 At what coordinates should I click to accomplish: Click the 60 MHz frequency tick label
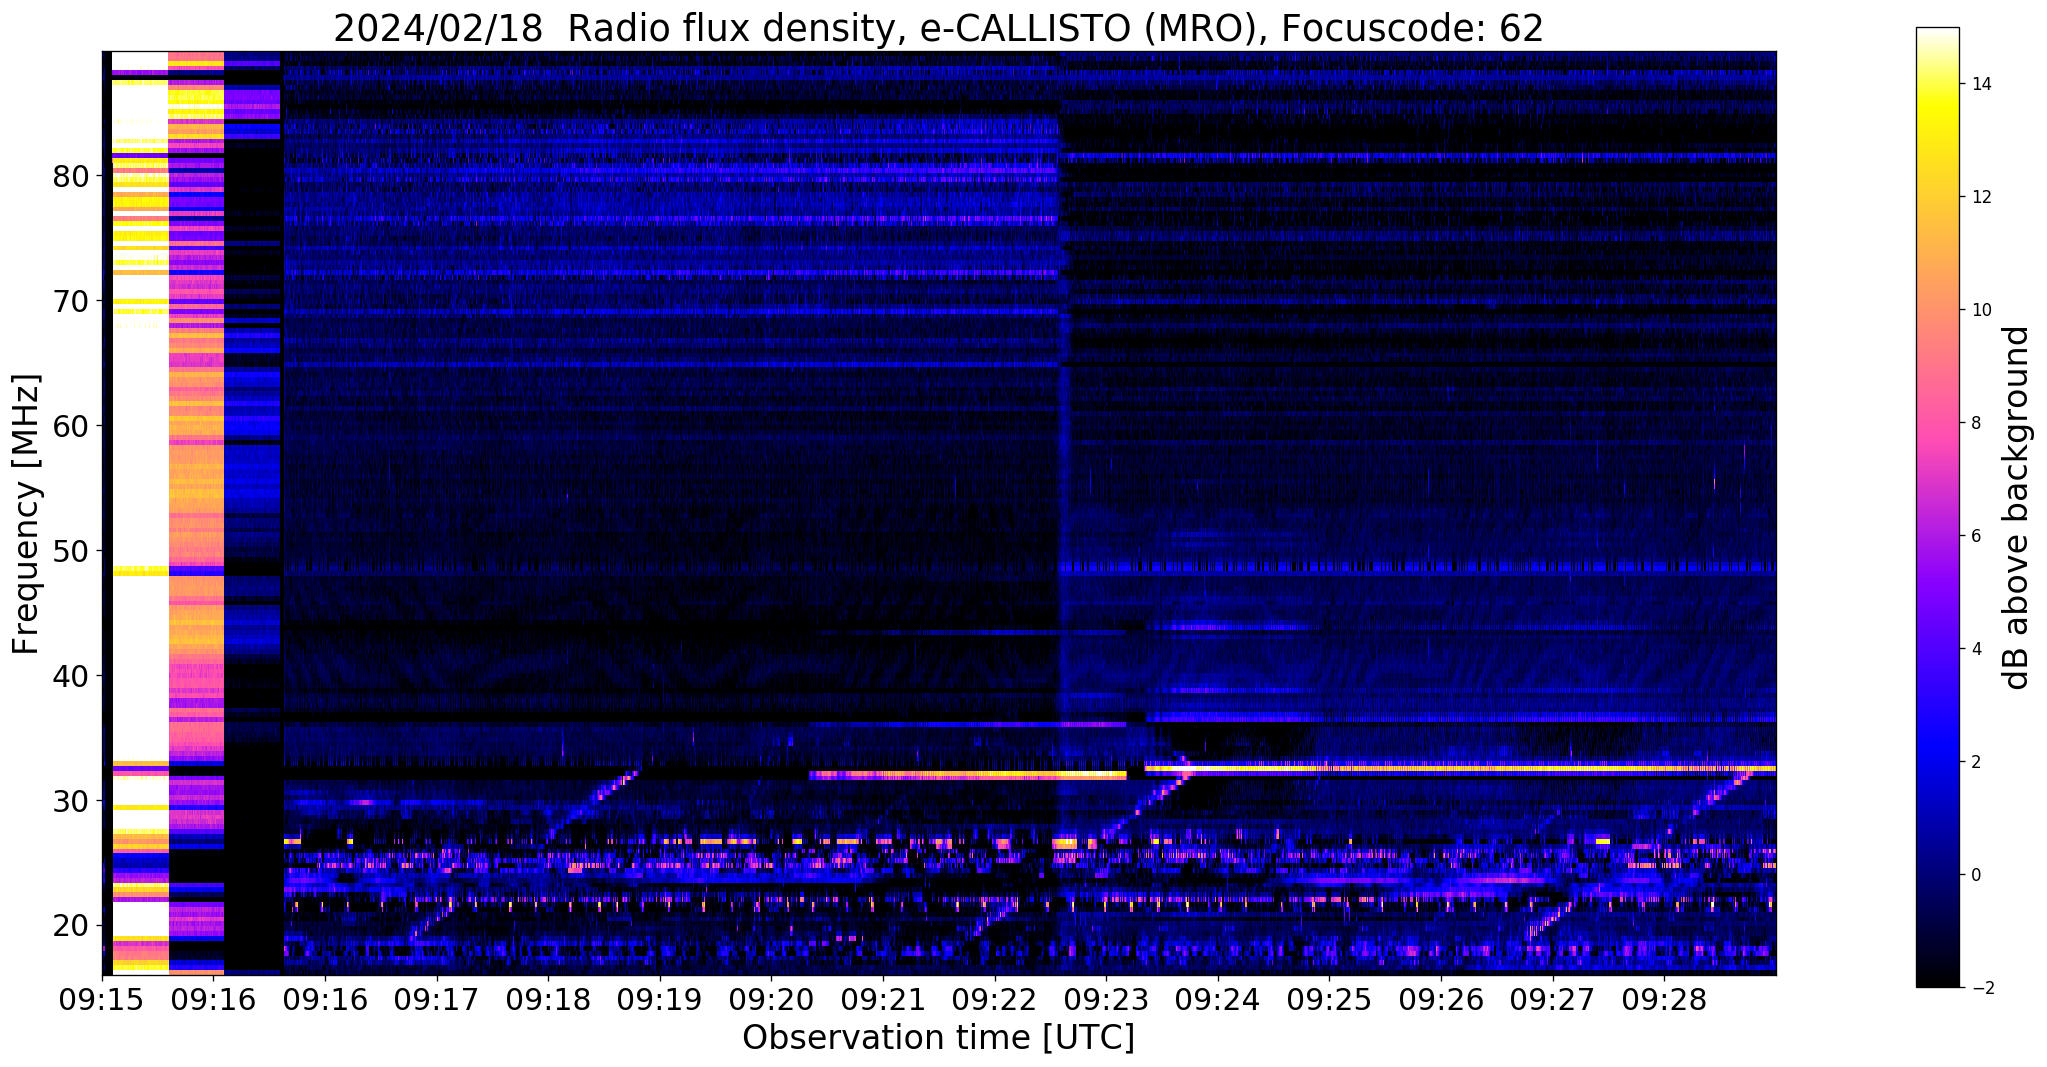click(71, 426)
